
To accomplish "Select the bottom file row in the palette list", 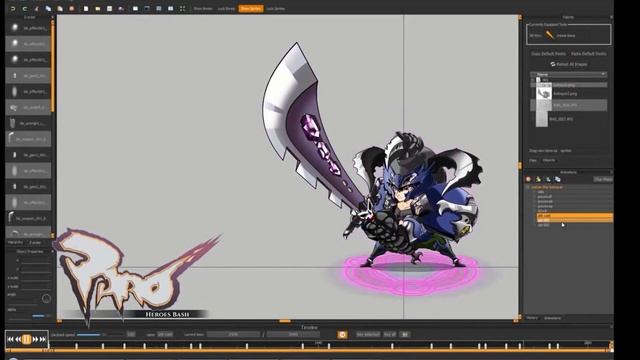I will point(569,119).
